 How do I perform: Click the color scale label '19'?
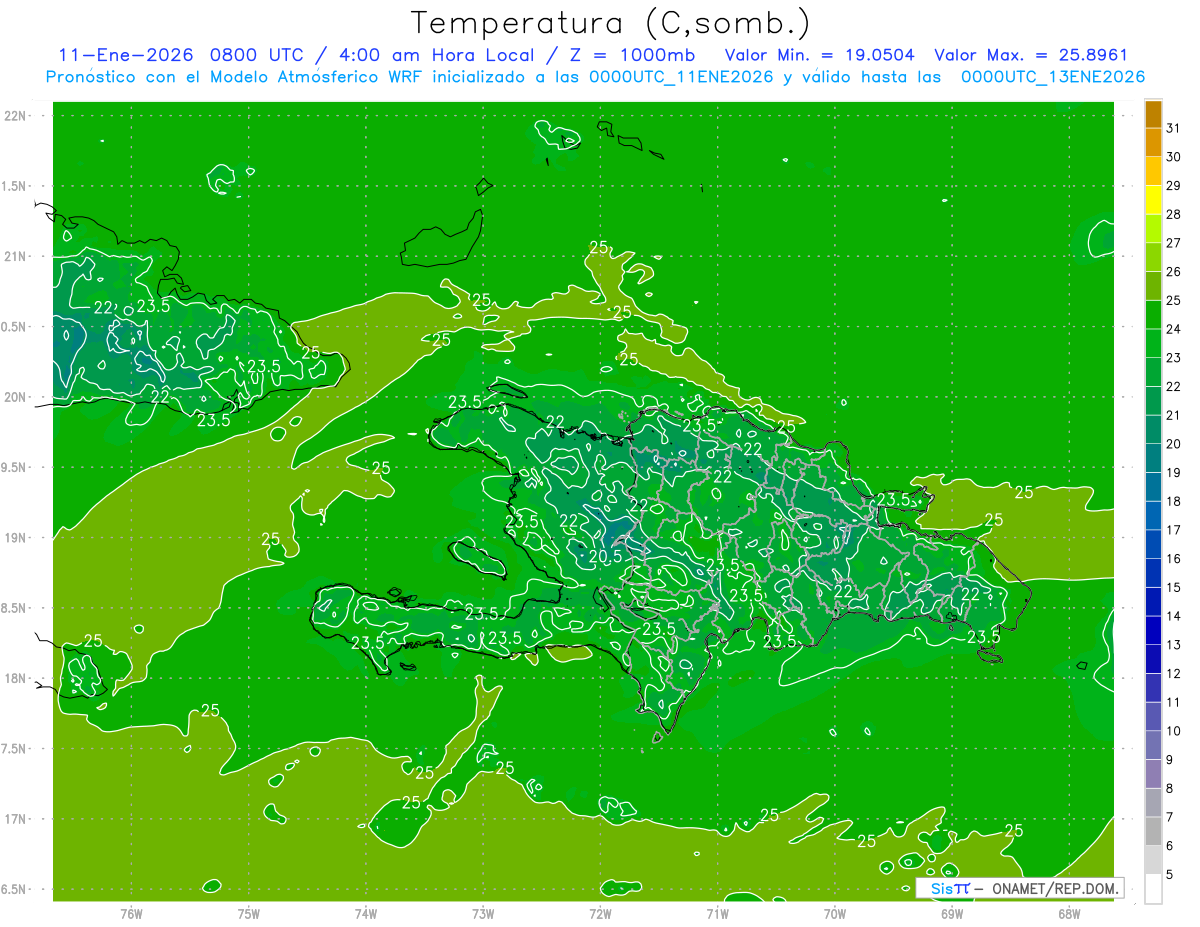1174,473
